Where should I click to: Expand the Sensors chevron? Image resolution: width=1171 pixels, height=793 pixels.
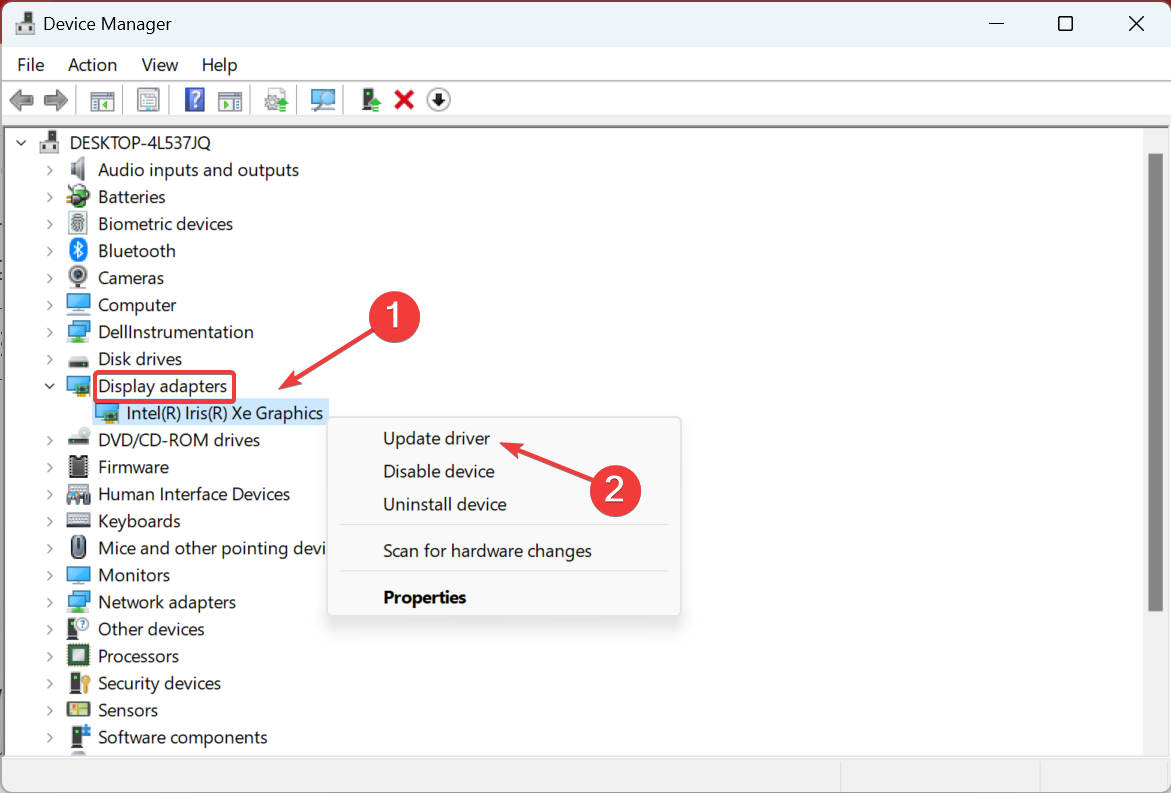50,710
